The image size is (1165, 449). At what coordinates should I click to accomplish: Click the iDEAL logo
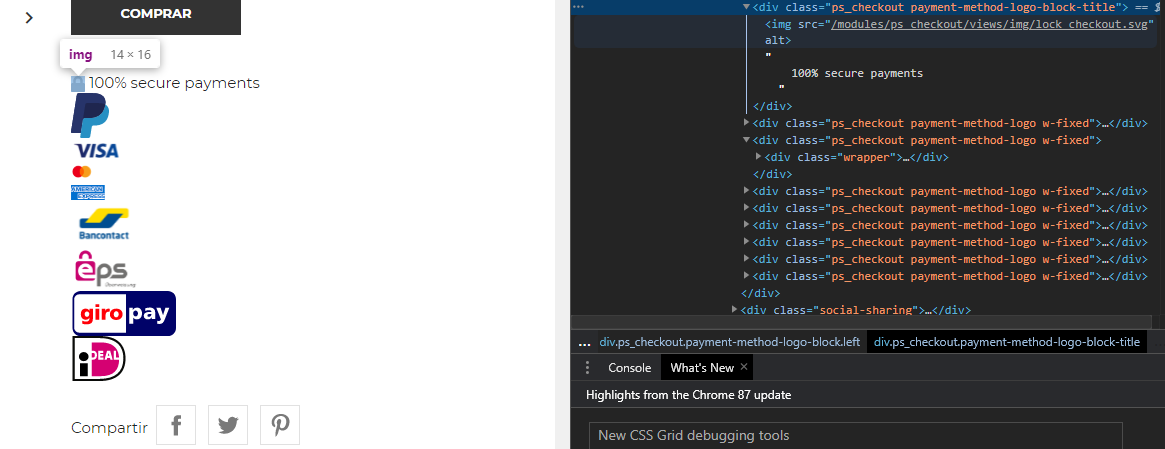point(99,358)
